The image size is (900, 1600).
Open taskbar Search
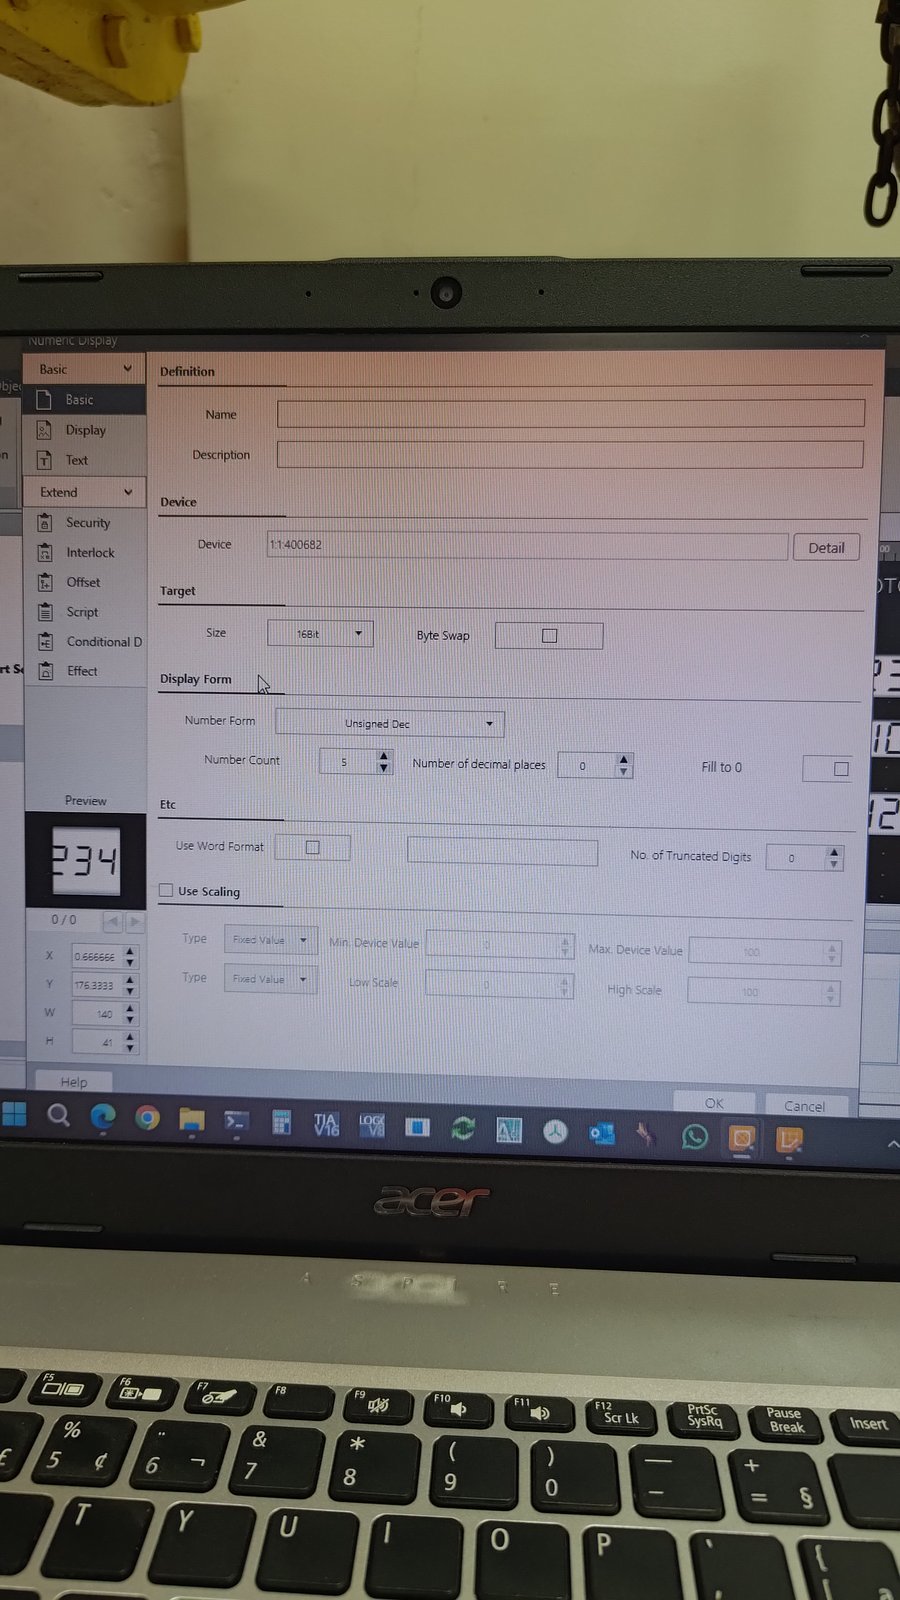(58, 1116)
